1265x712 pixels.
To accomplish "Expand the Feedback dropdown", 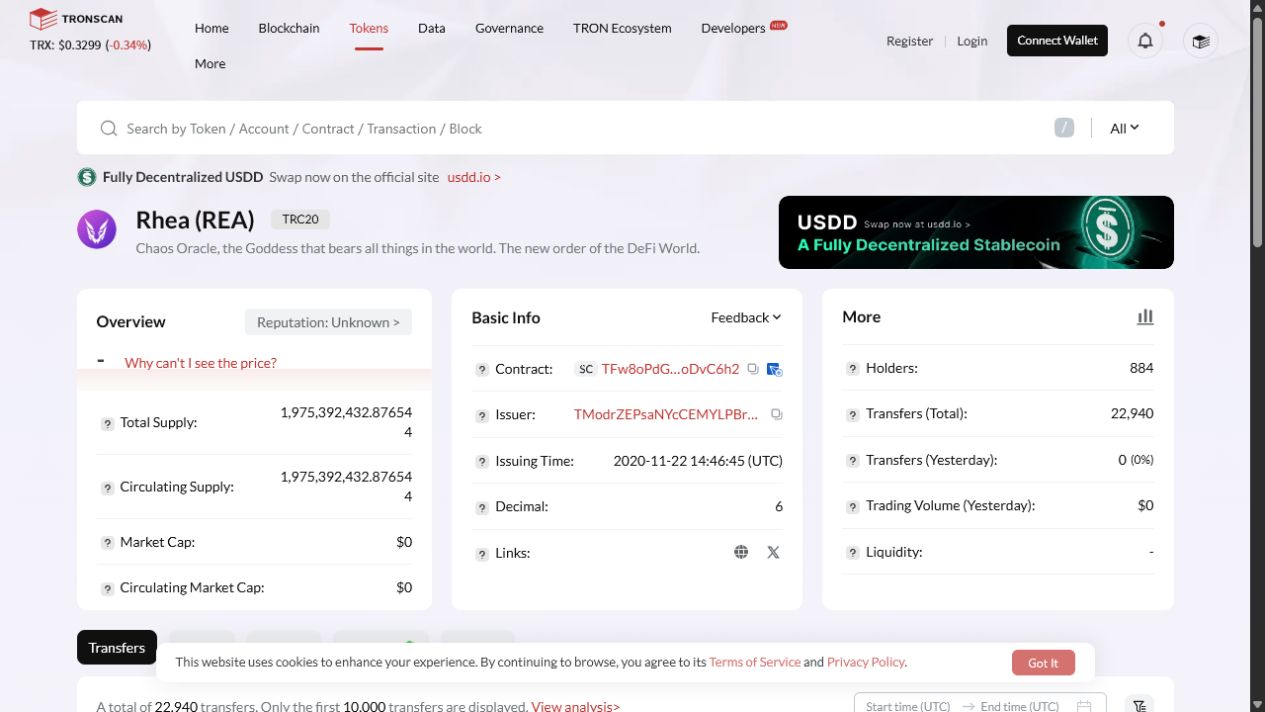I will pyautogui.click(x=746, y=317).
